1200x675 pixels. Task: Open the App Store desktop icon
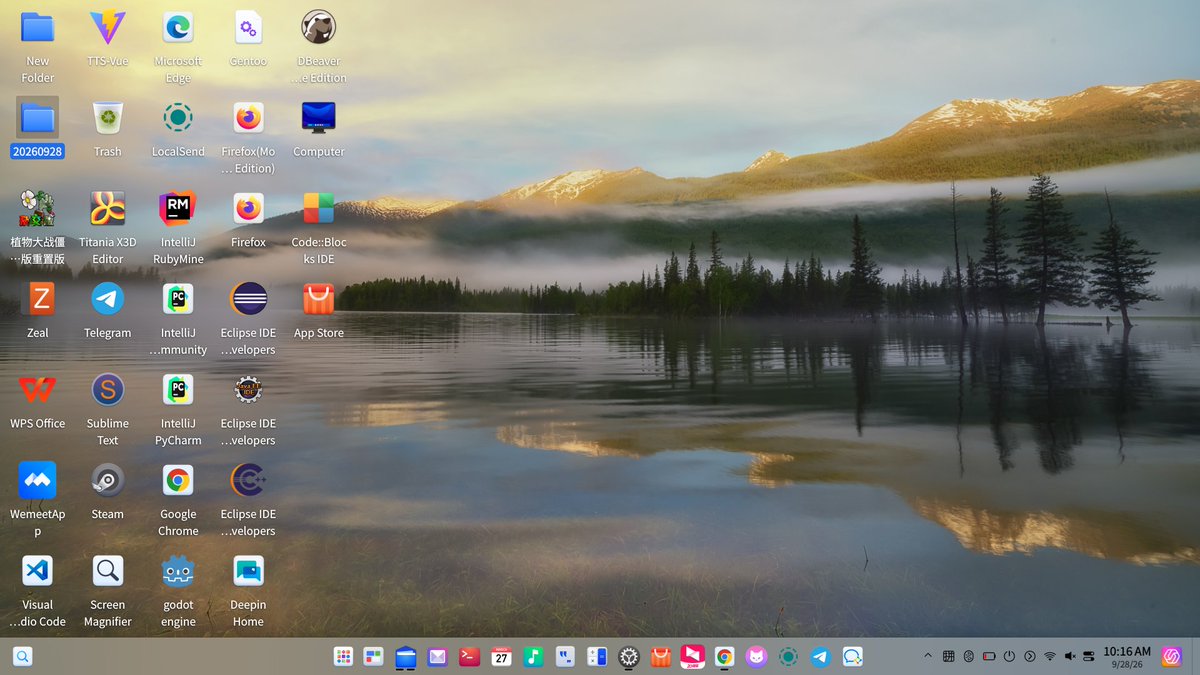318,299
